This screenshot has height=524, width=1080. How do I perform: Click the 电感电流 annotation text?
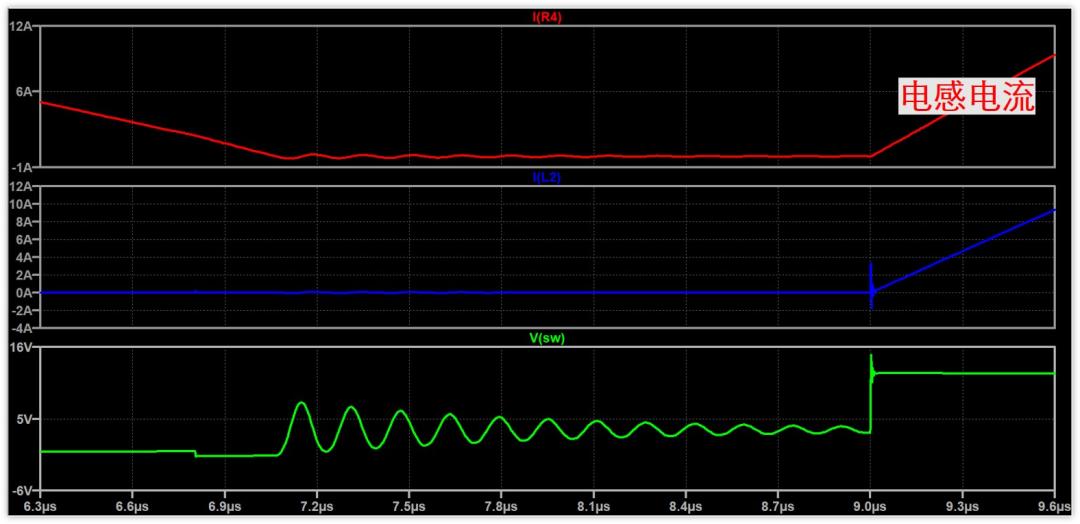[968, 96]
